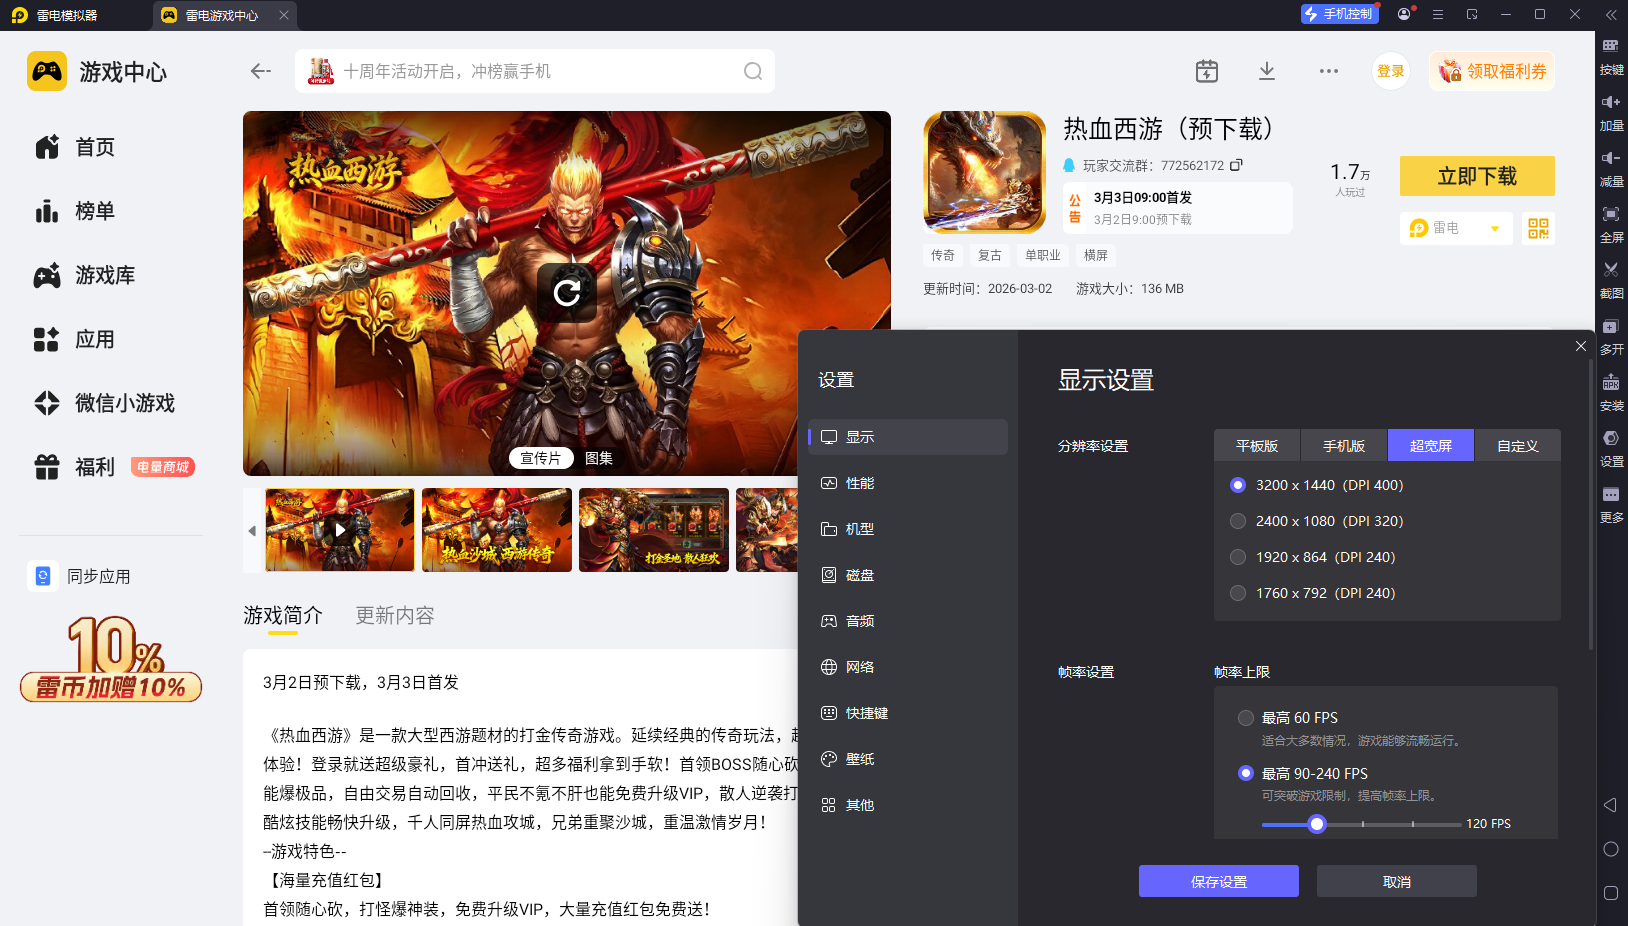Open the 音频 settings tab
The width and height of the screenshot is (1628, 926).
908,621
